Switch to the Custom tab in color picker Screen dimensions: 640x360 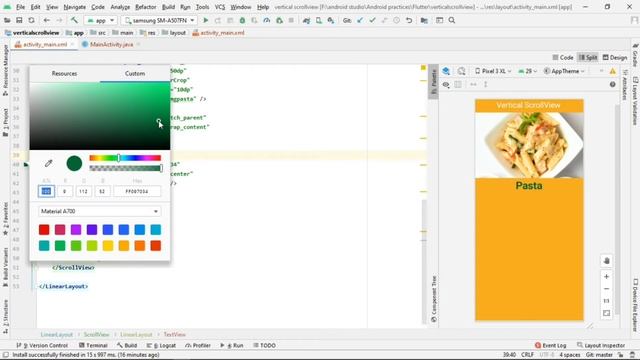tap(135, 73)
